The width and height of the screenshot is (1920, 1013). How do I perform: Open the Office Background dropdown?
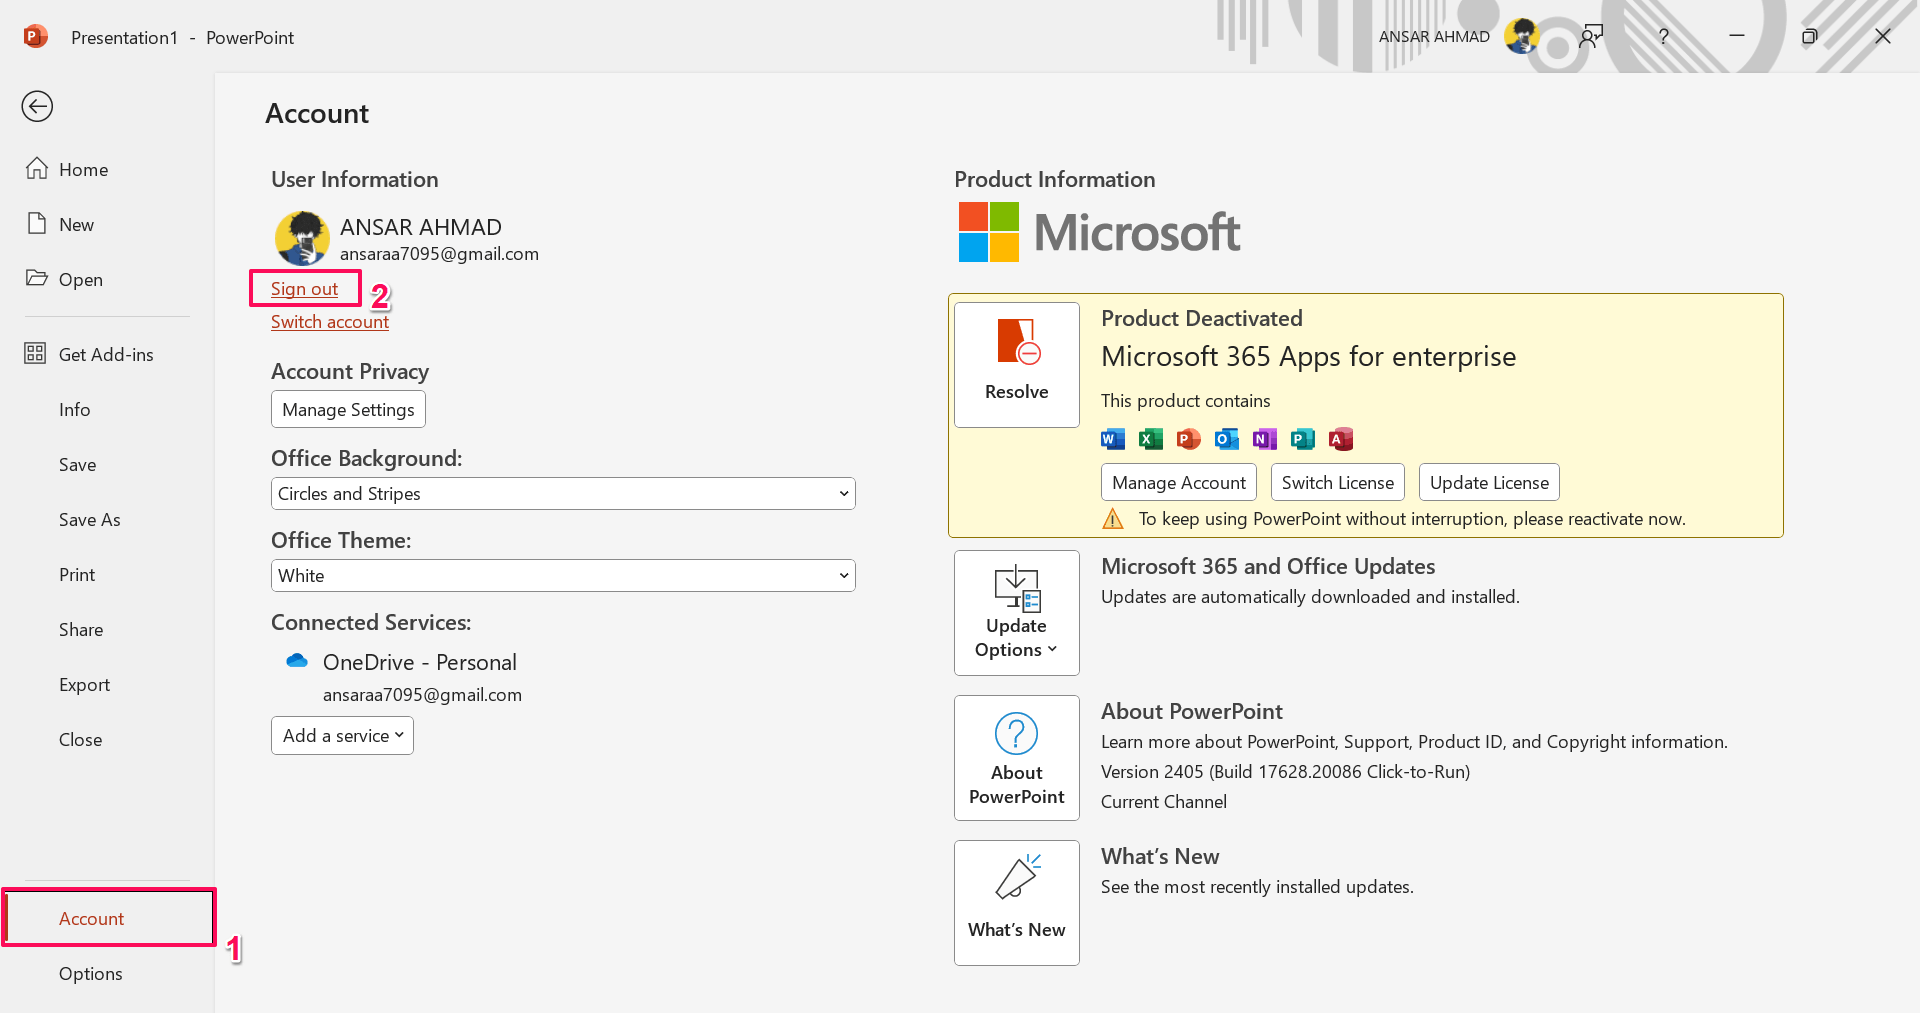coord(563,493)
